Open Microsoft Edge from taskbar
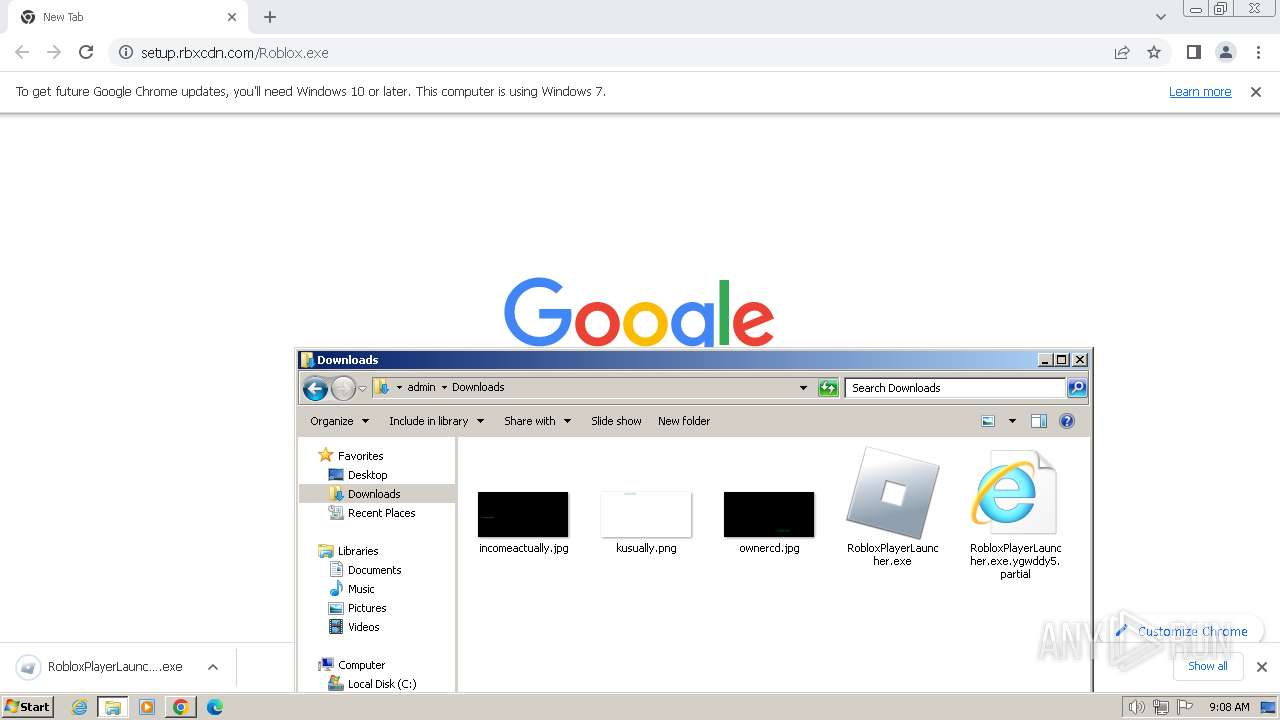 coord(215,707)
